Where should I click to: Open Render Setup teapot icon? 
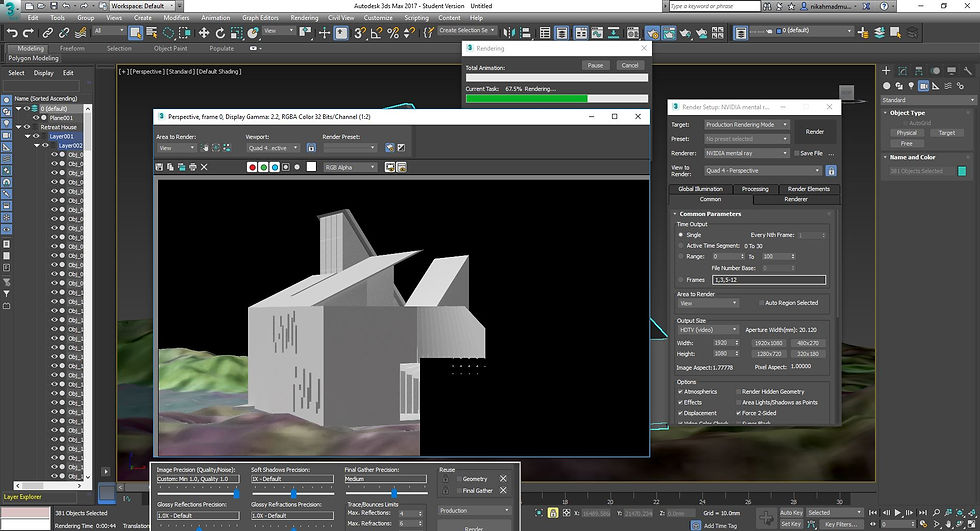pyautogui.click(x=651, y=32)
